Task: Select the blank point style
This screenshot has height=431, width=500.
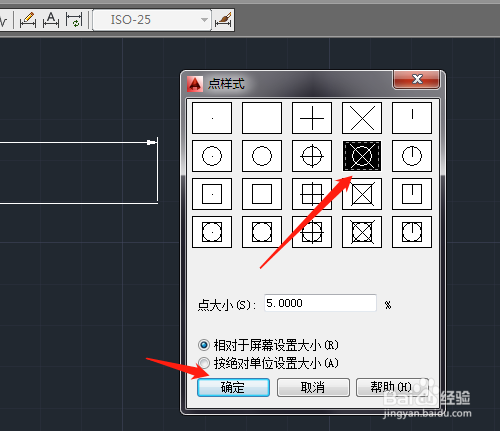Action: pos(262,118)
